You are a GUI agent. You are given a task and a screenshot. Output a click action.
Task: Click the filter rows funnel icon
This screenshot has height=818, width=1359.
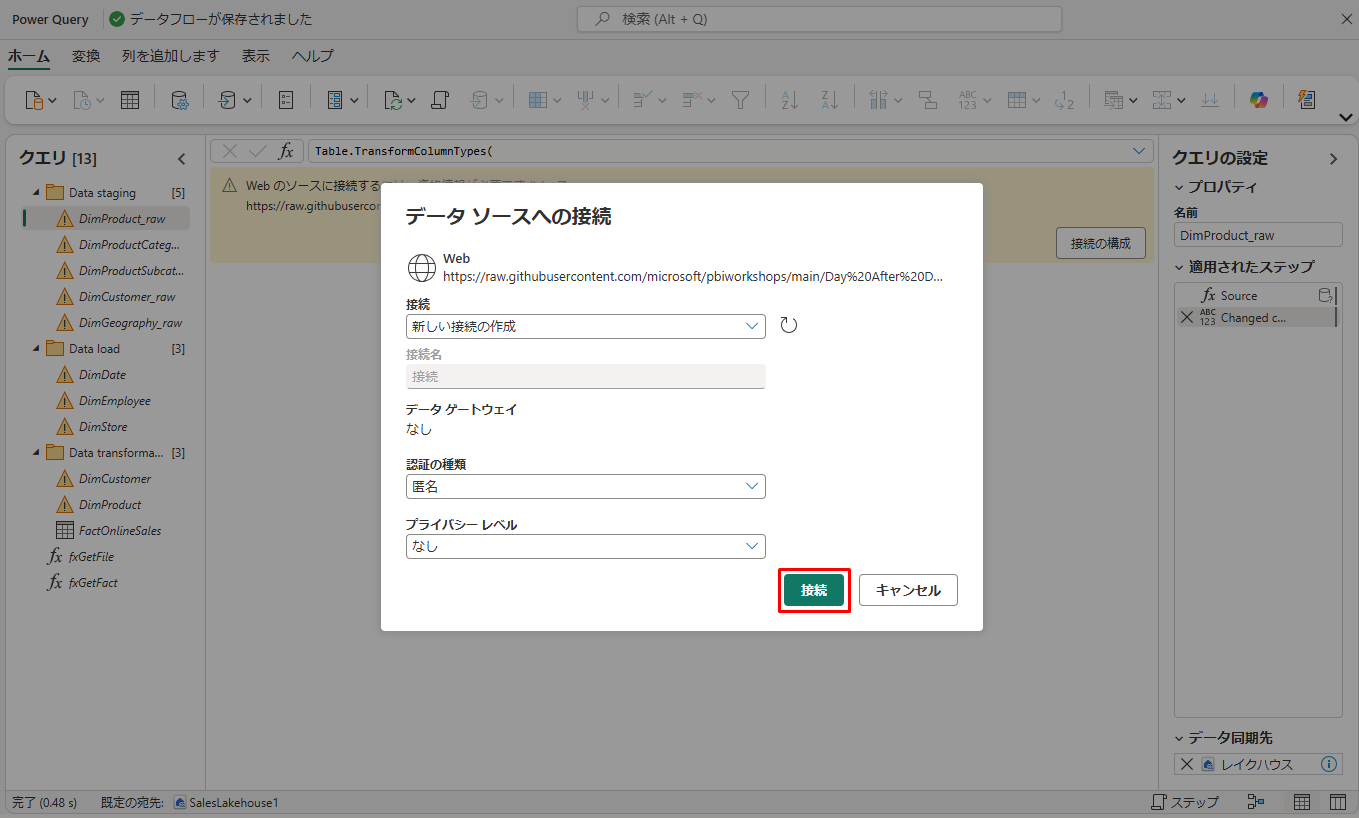(740, 99)
